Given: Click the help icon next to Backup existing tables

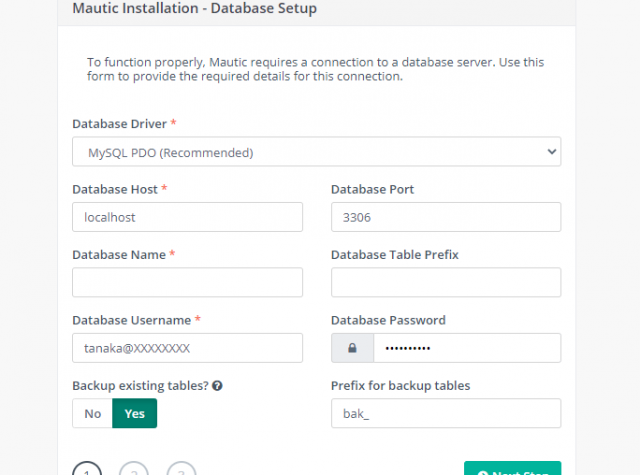Looking at the screenshot, I should [x=217, y=386].
